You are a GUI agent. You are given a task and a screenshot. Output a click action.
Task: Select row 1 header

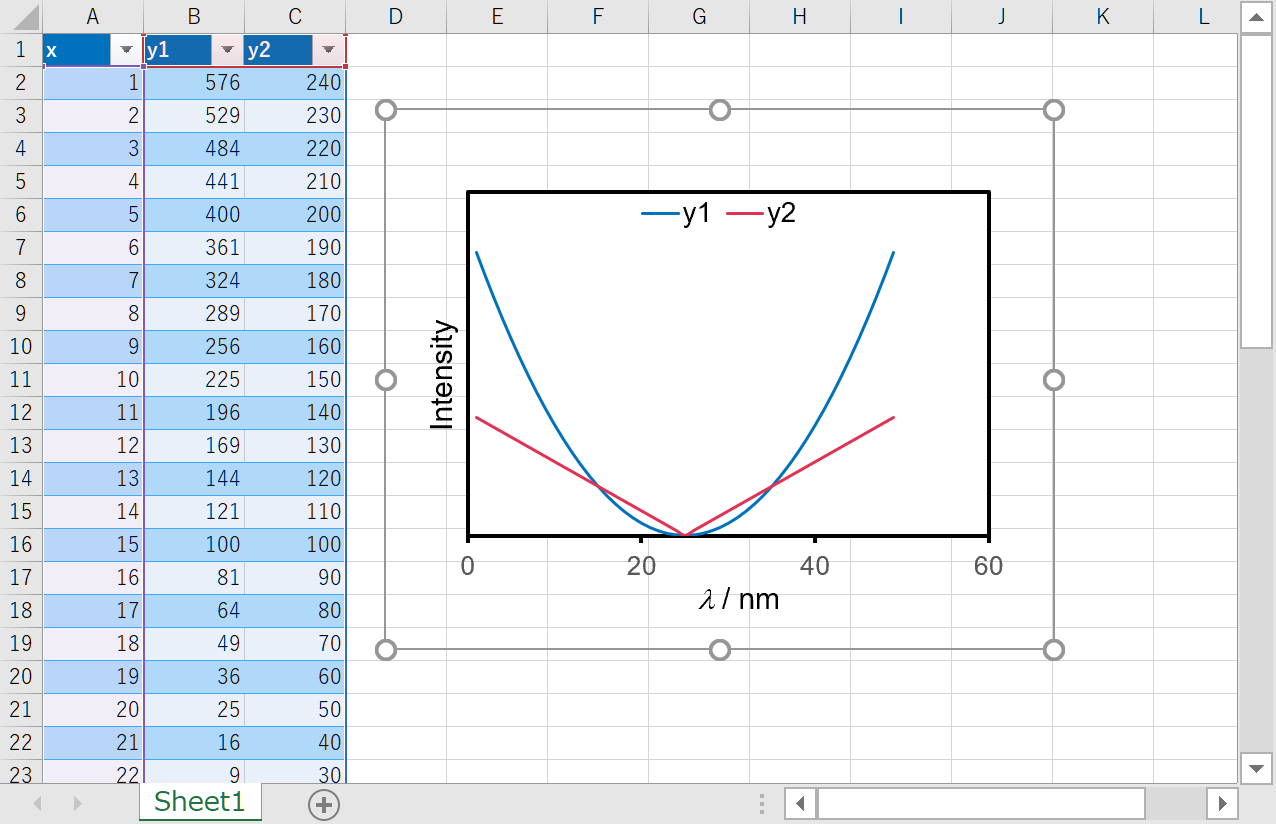(x=21, y=50)
